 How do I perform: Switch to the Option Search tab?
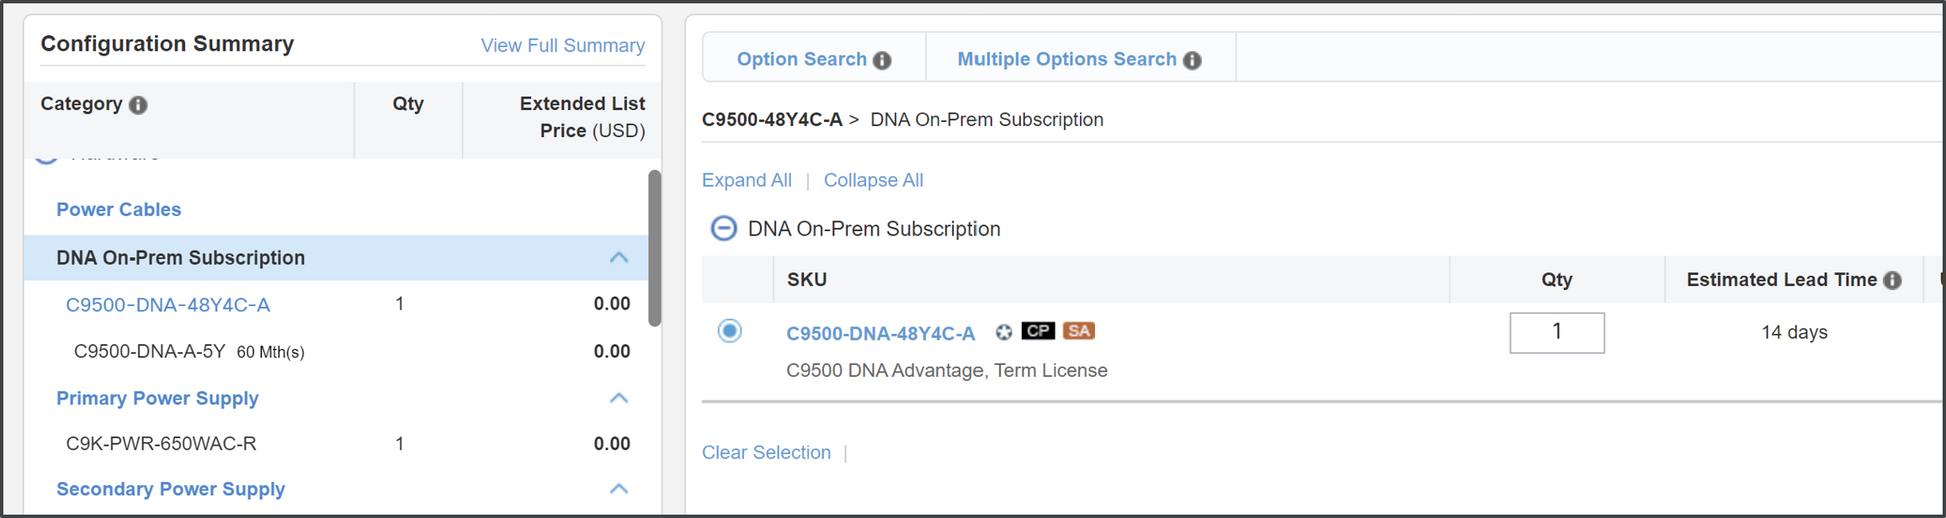pos(801,59)
